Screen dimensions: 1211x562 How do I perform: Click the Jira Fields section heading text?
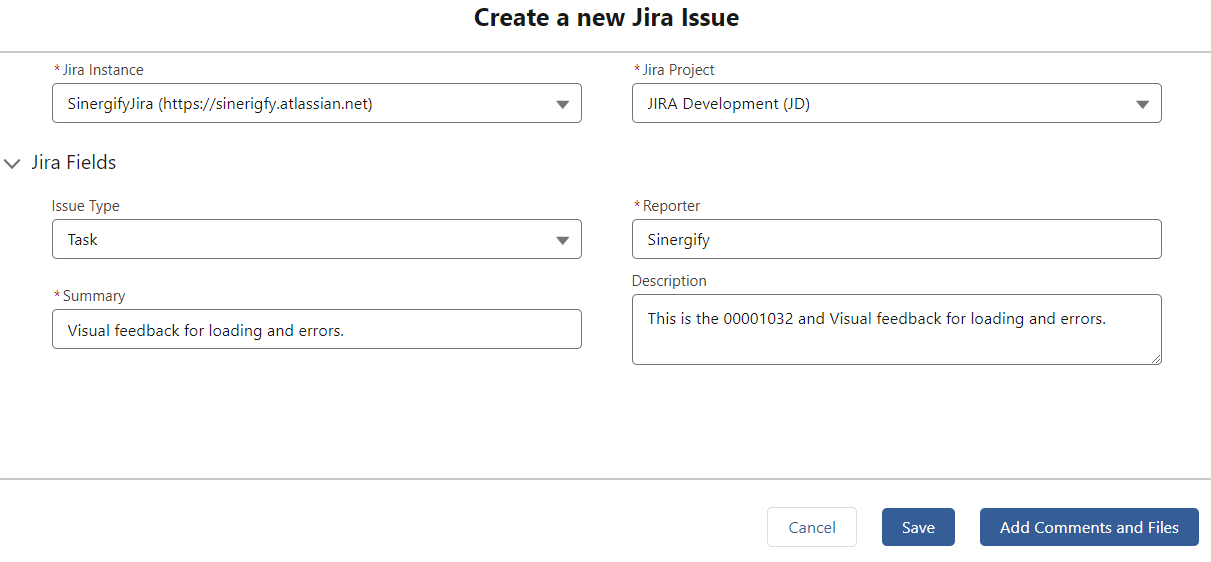pos(74,162)
